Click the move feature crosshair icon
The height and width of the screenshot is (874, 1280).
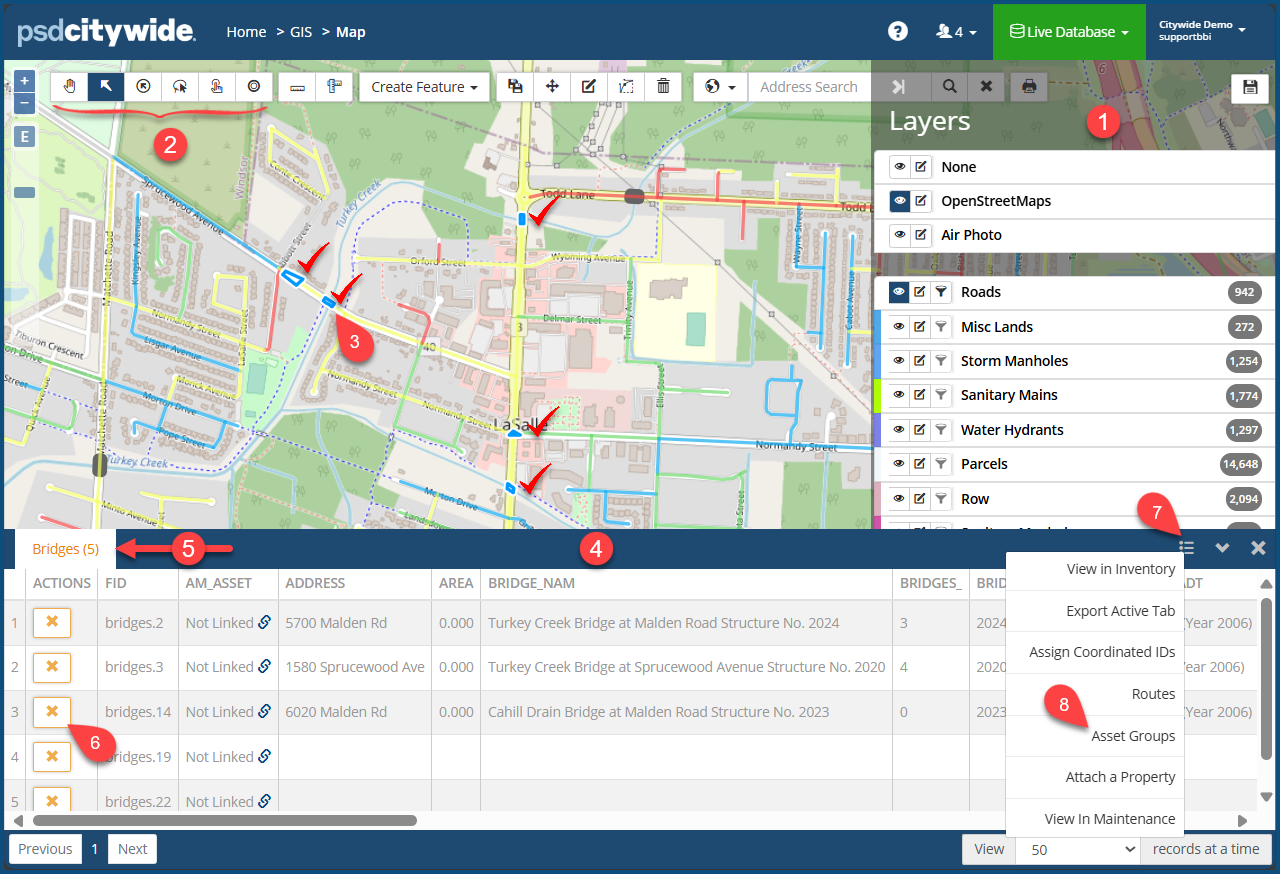pos(552,87)
